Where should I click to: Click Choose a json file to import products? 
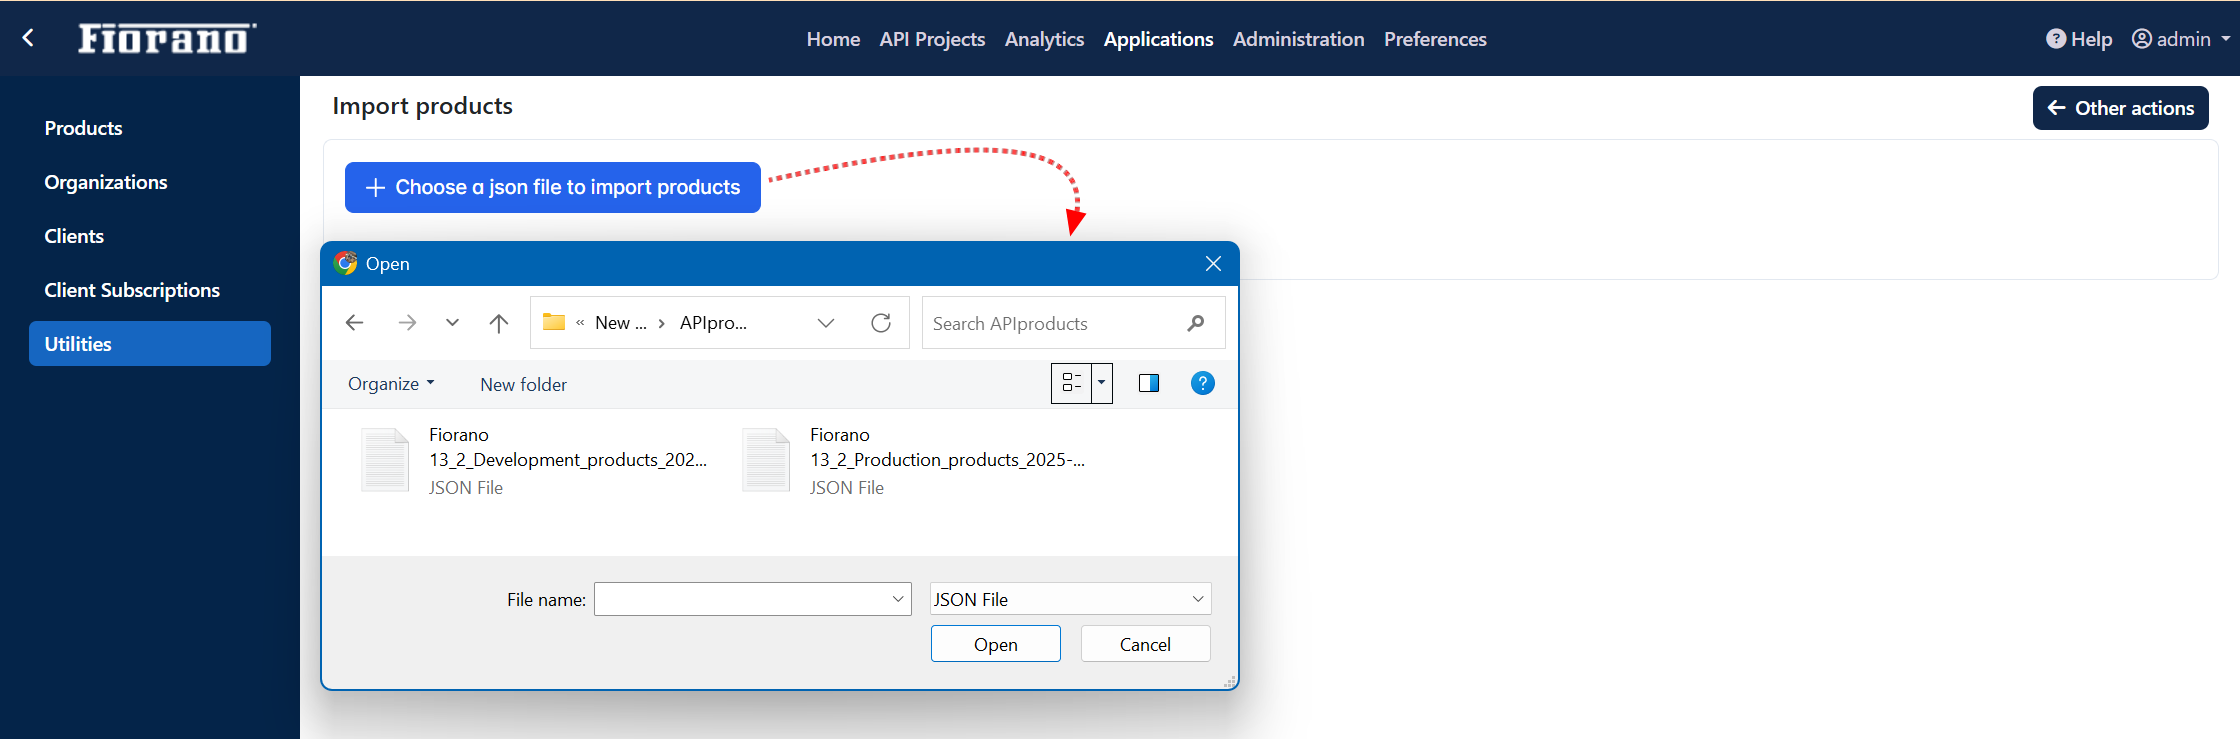point(553,187)
